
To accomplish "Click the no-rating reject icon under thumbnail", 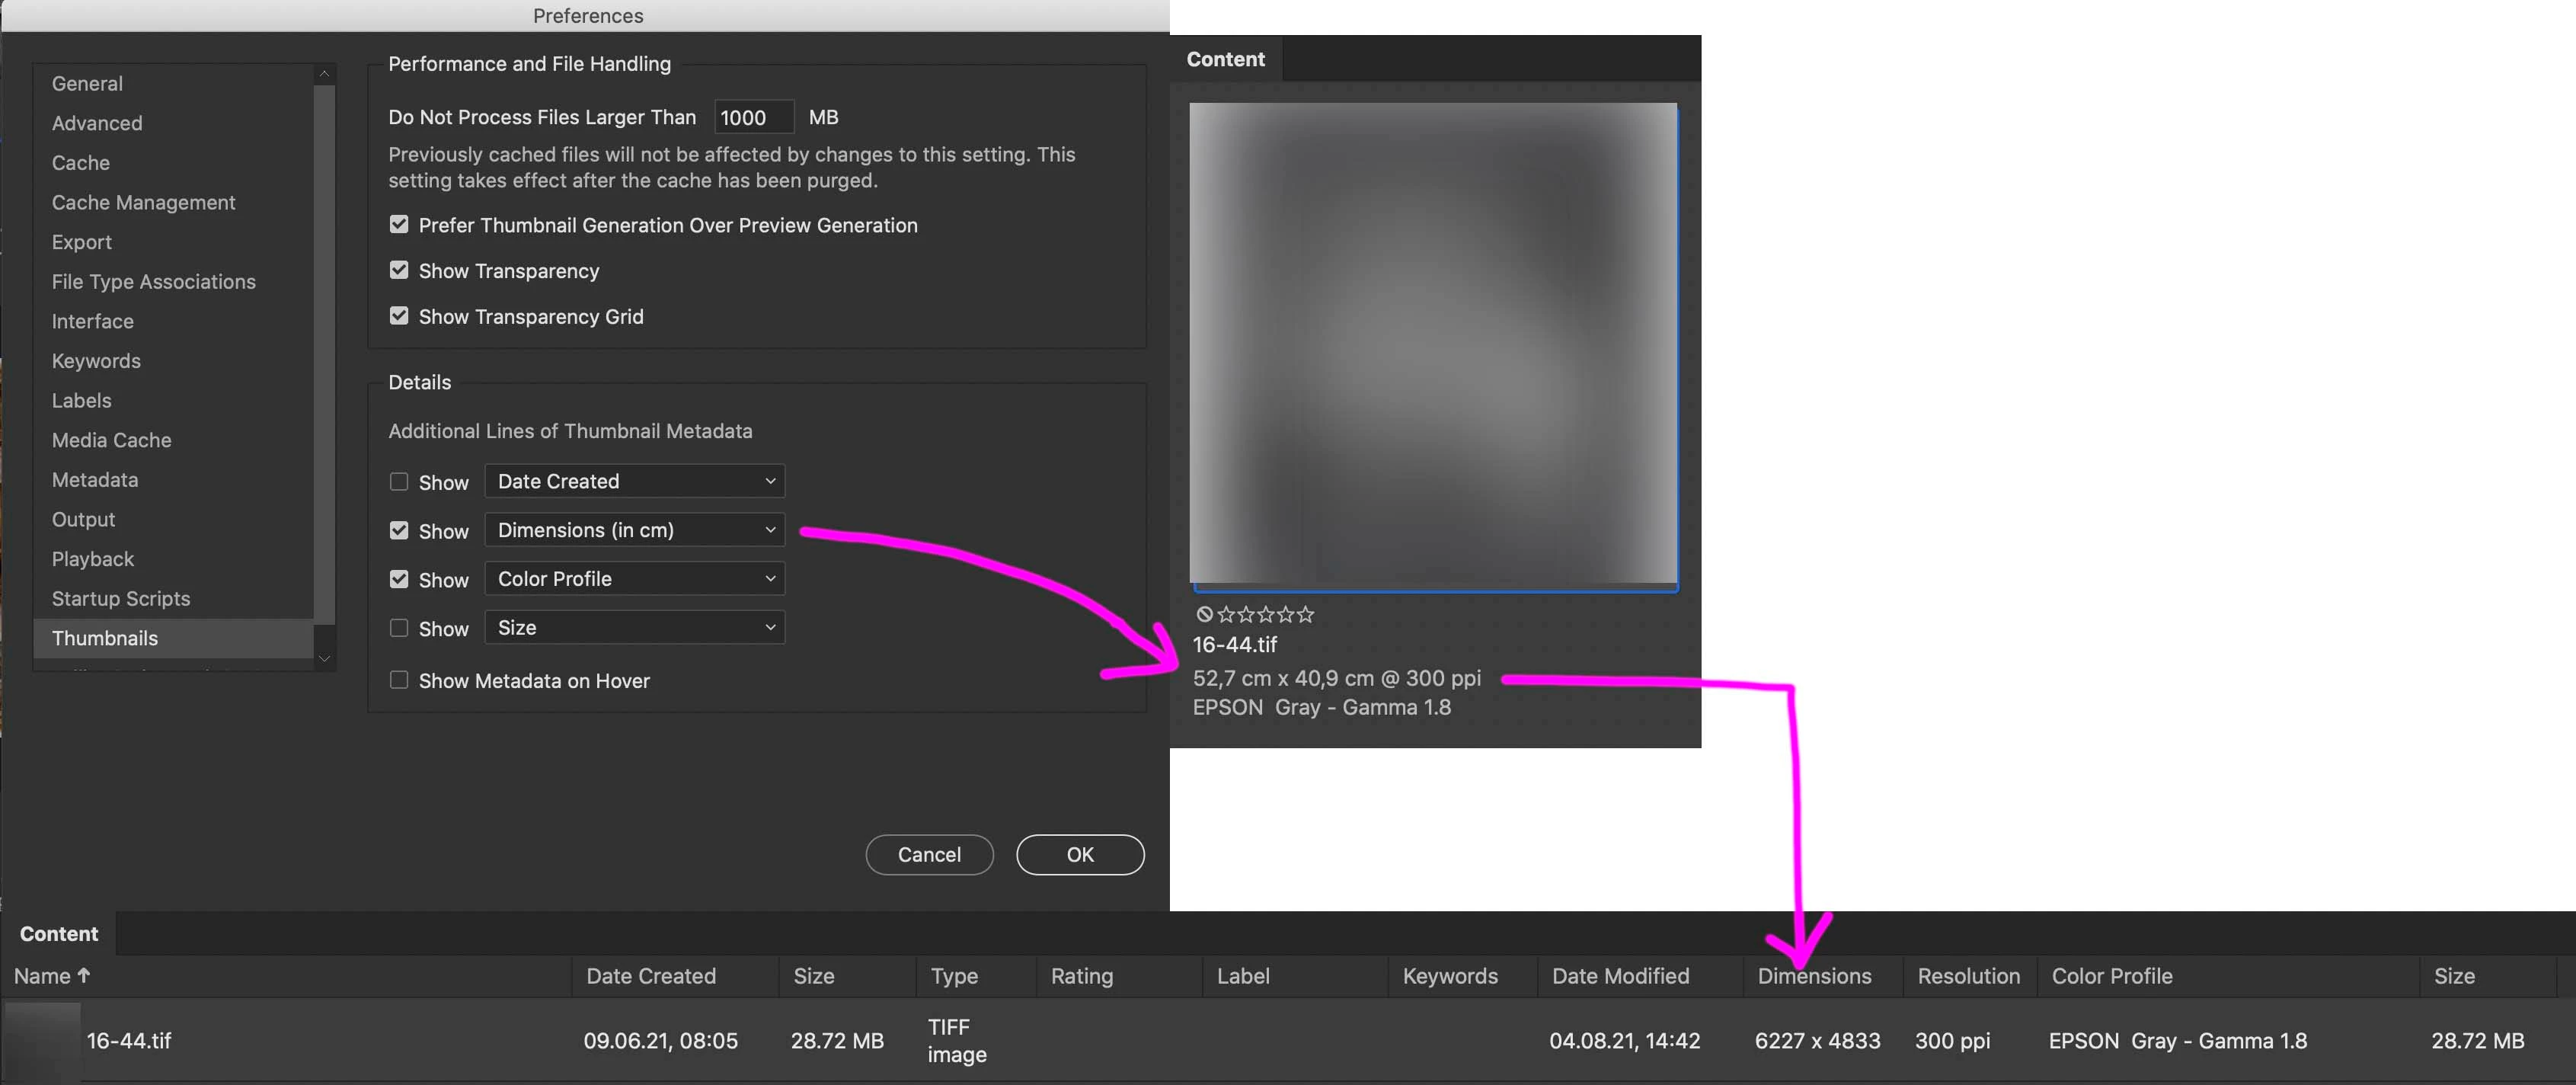I will tap(1204, 614).
